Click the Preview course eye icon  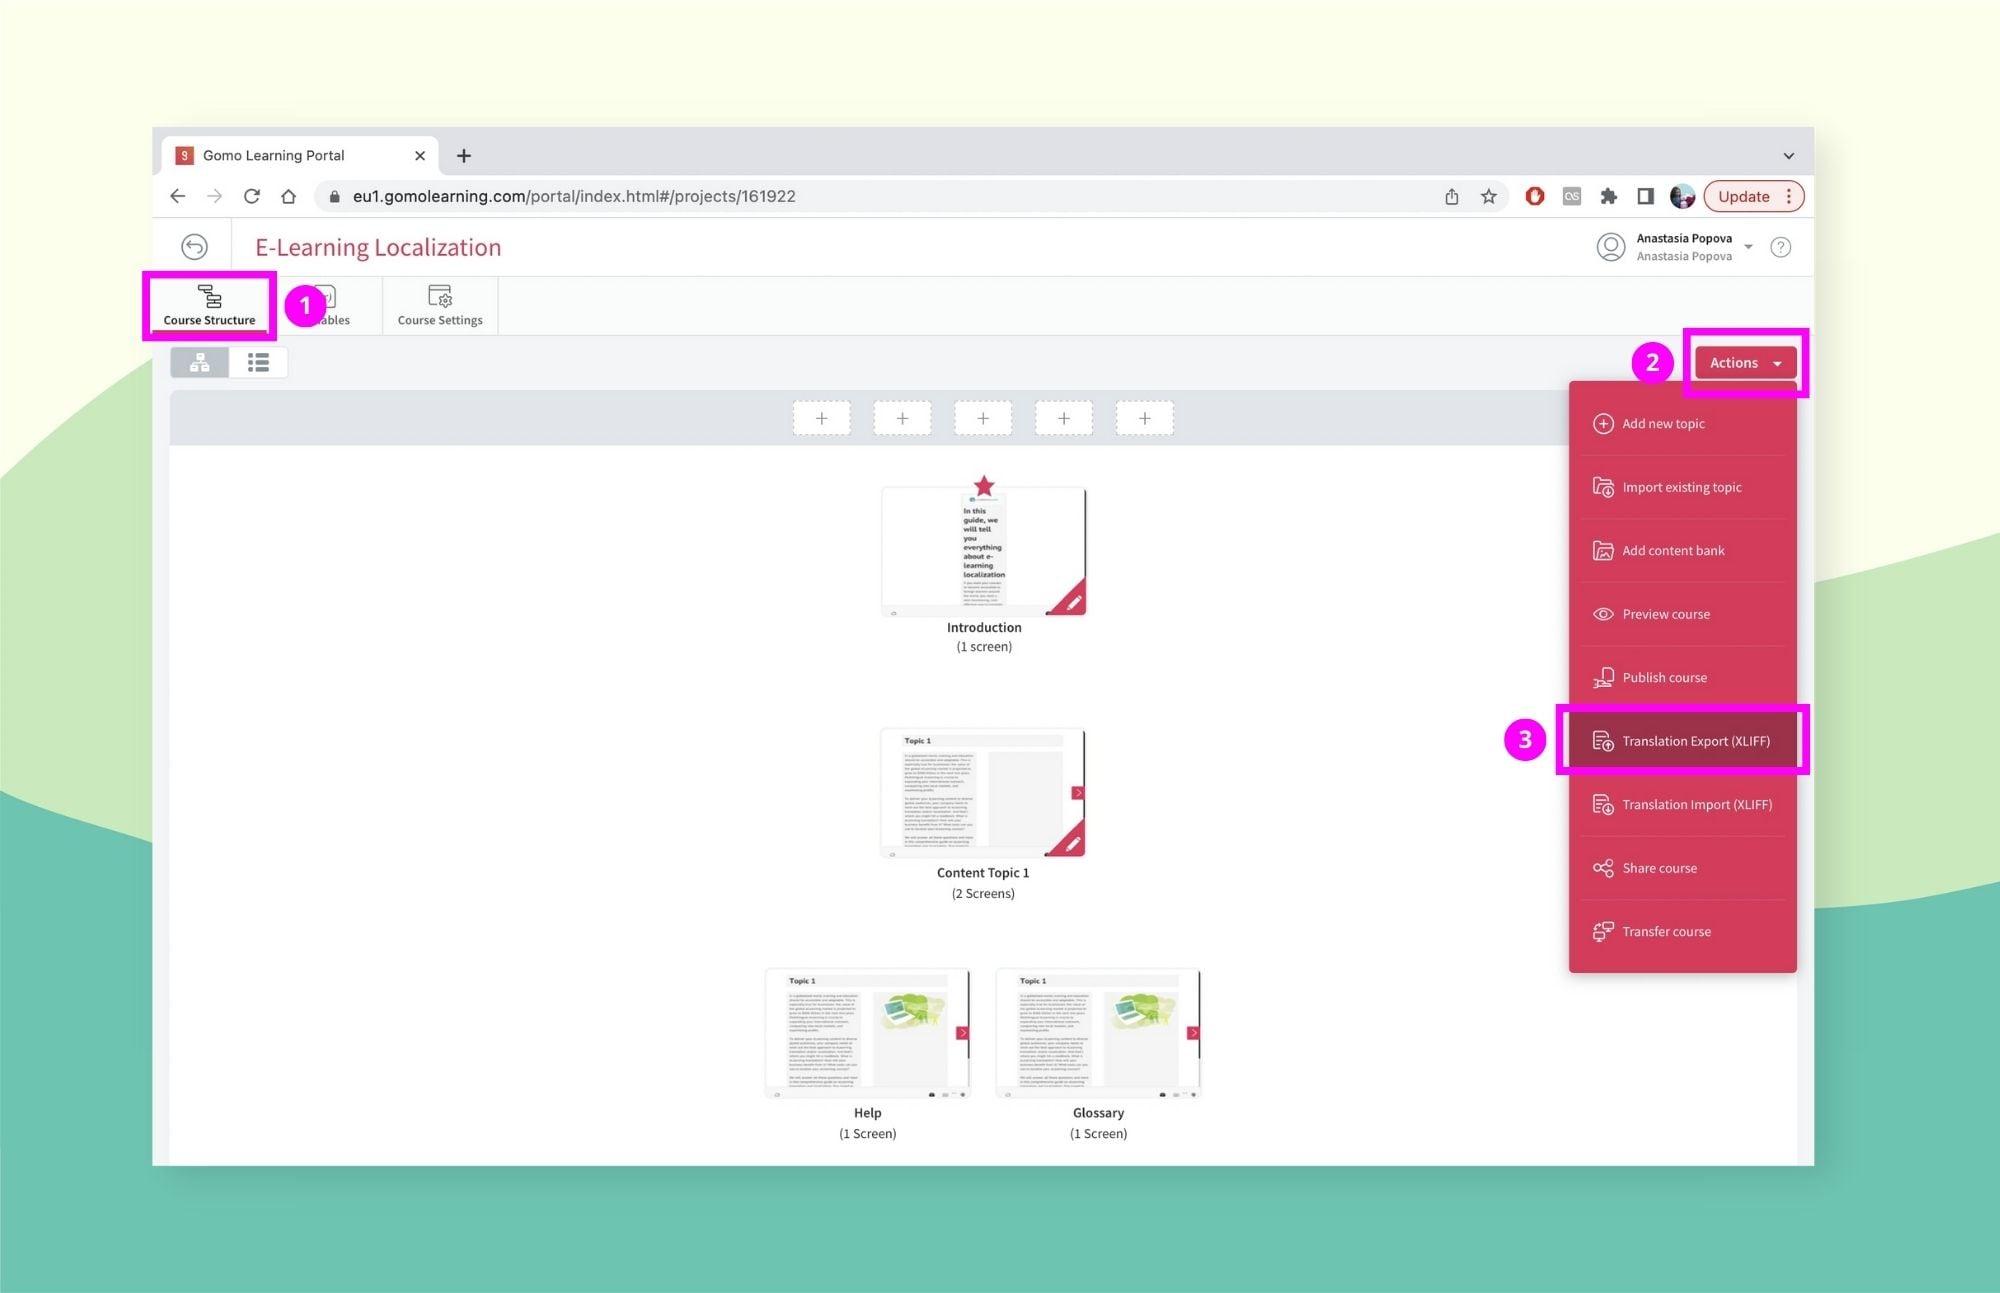click(x=1603, y=614)
